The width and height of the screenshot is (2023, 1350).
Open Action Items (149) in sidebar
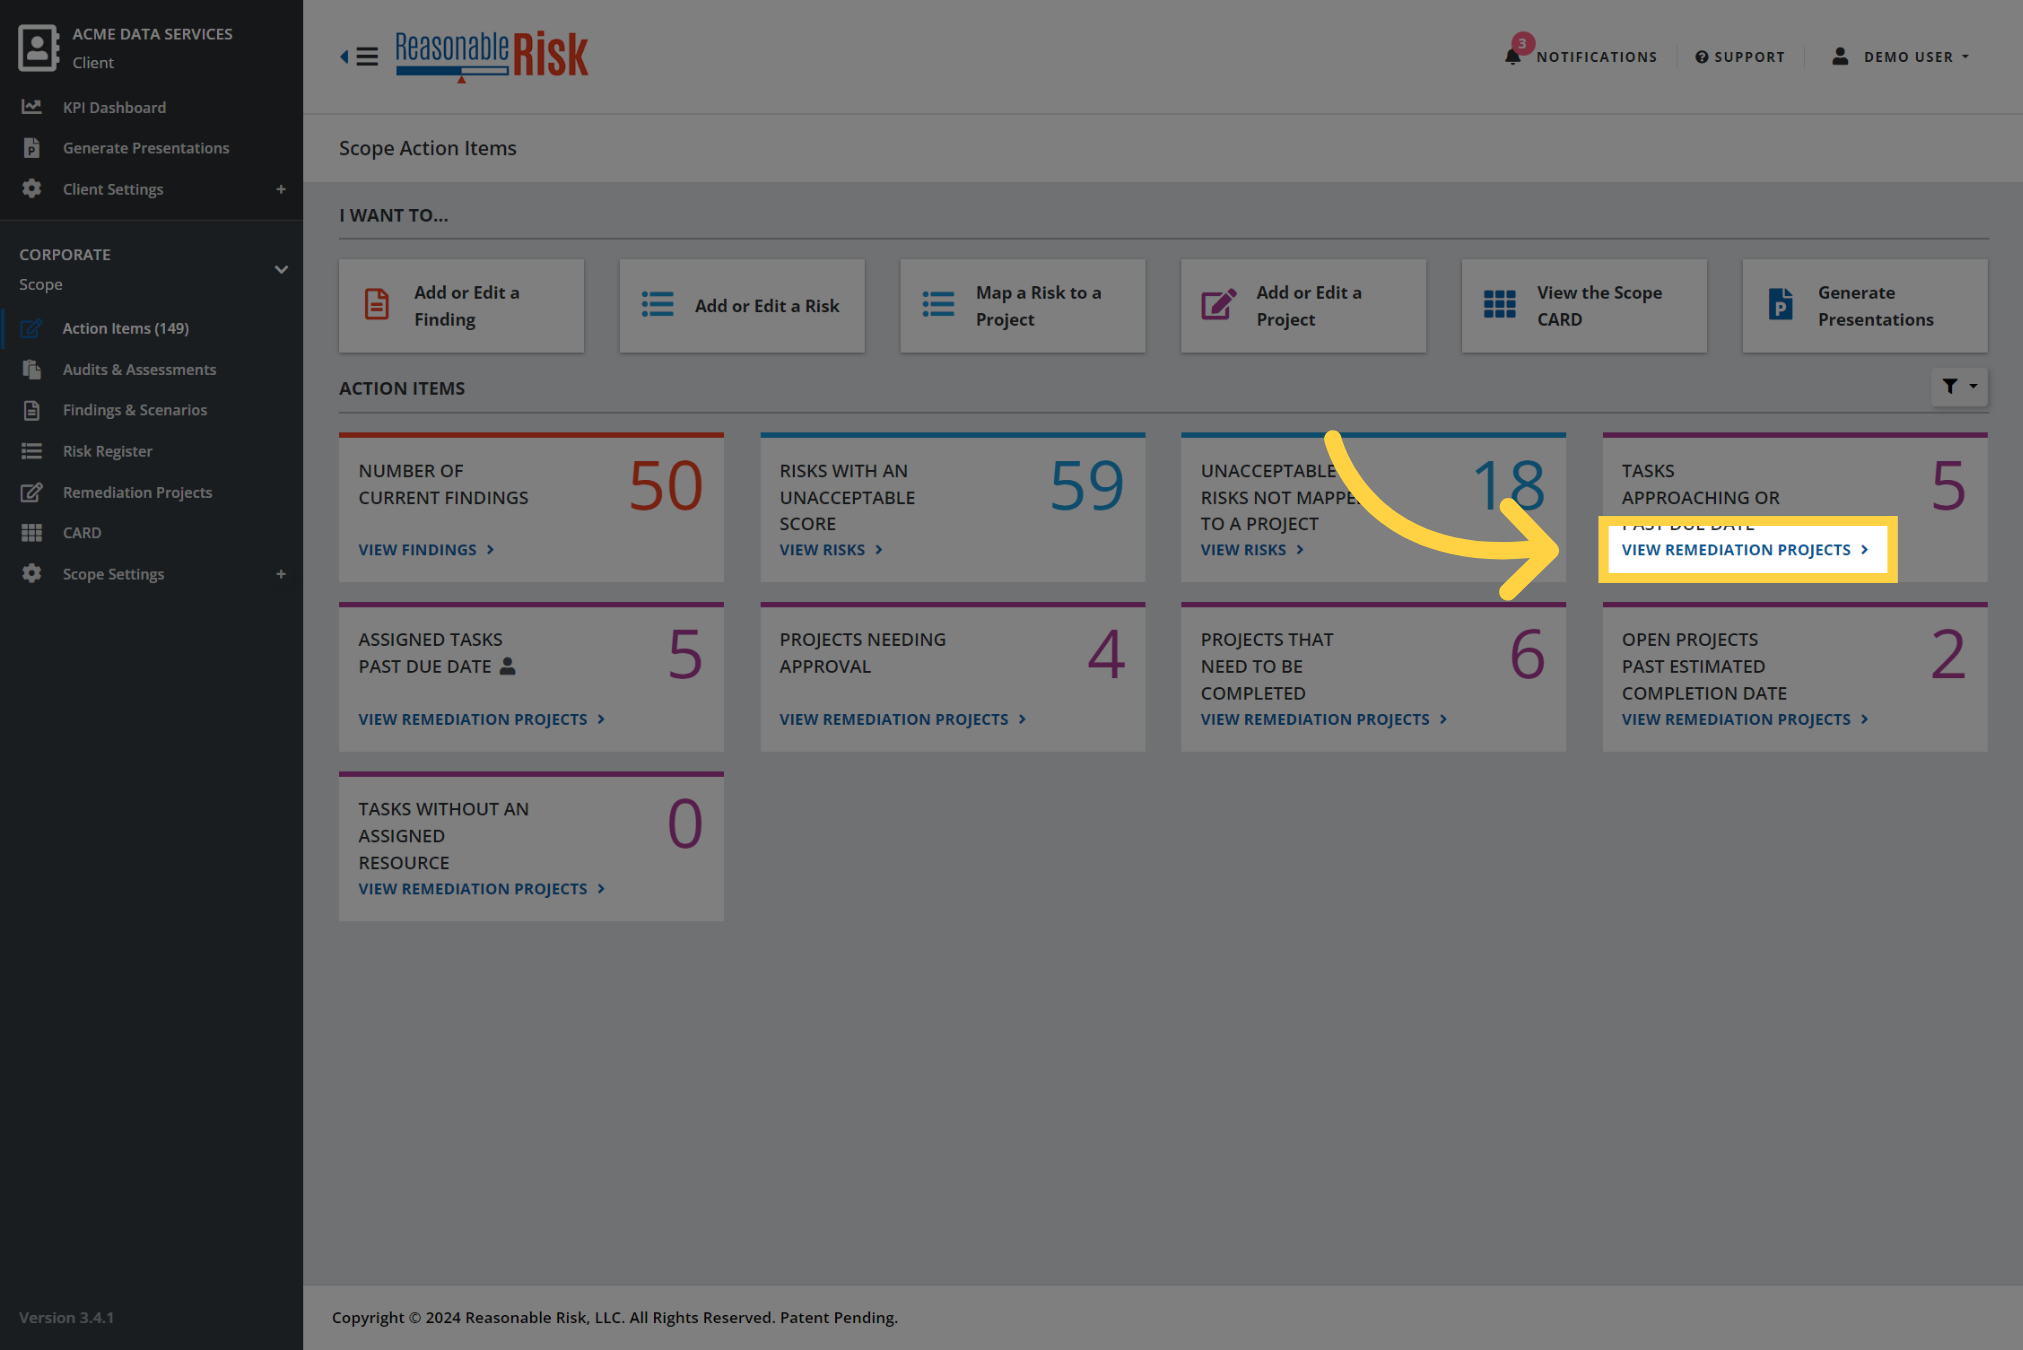tap(126, 328)
